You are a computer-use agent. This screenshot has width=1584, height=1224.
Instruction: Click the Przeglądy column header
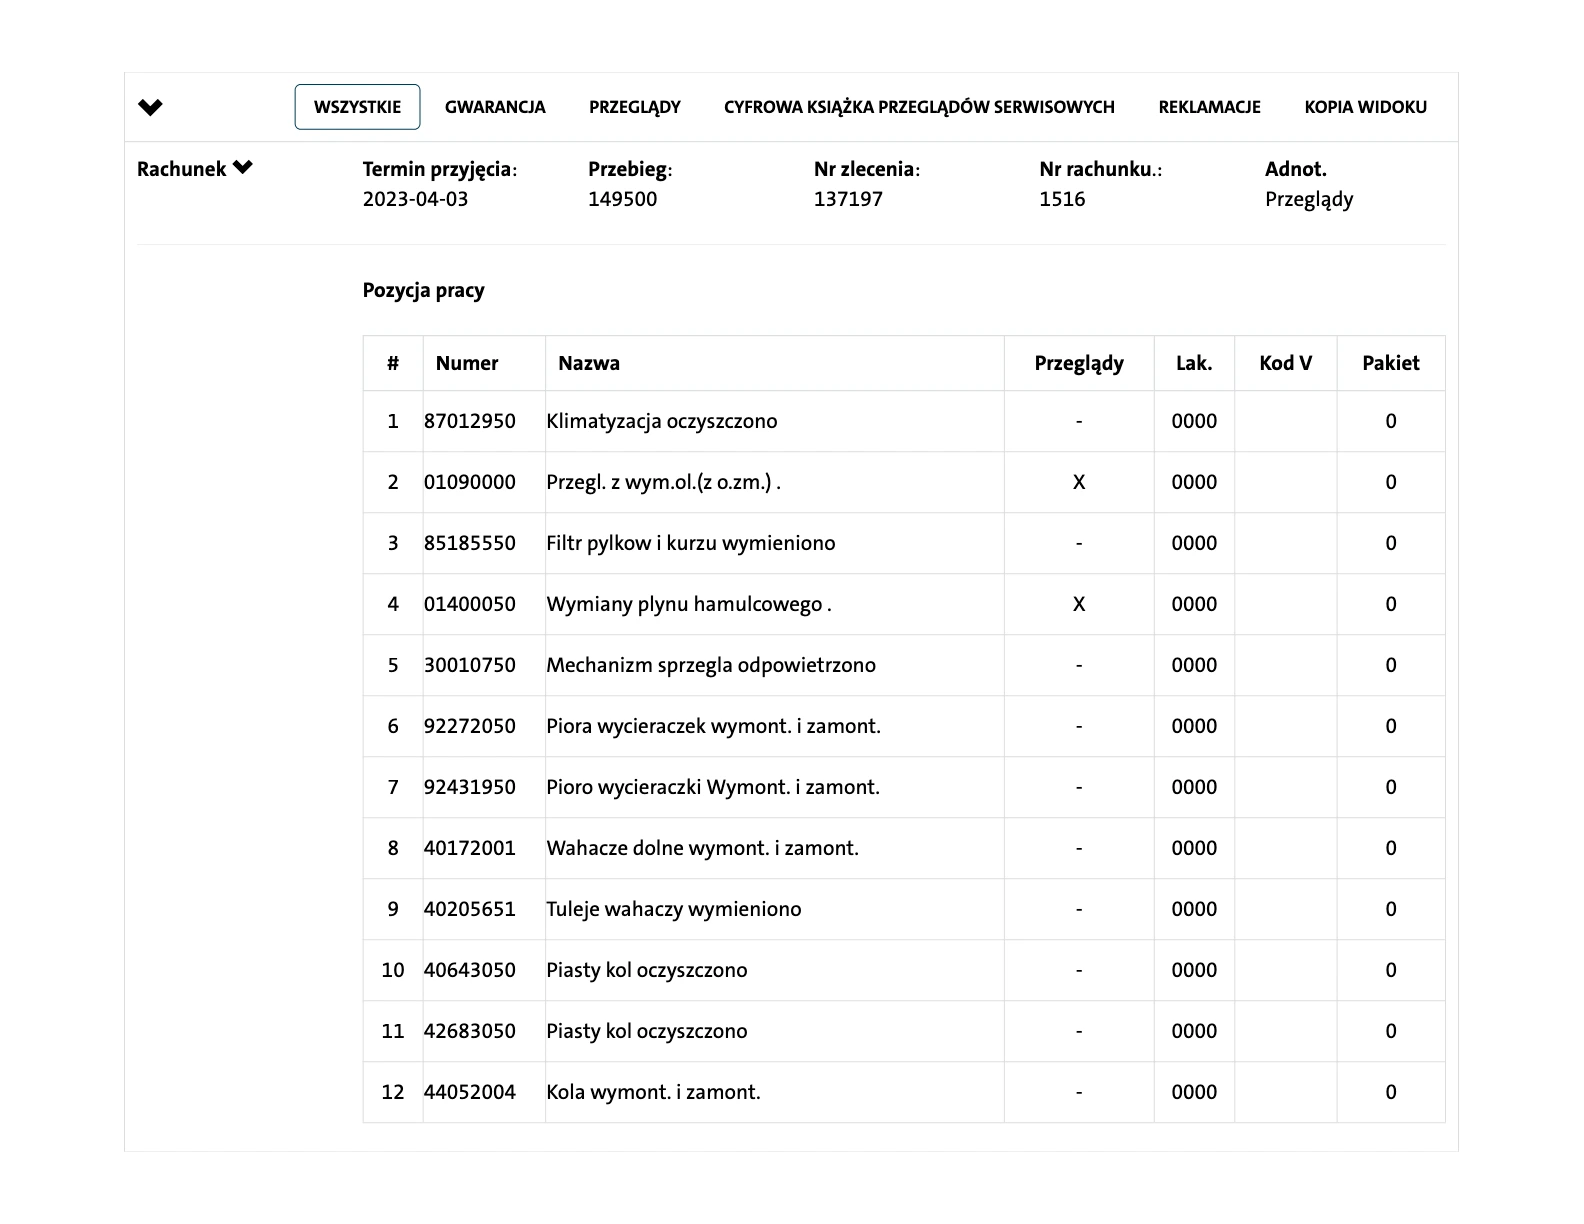(x=1078, y=363)
